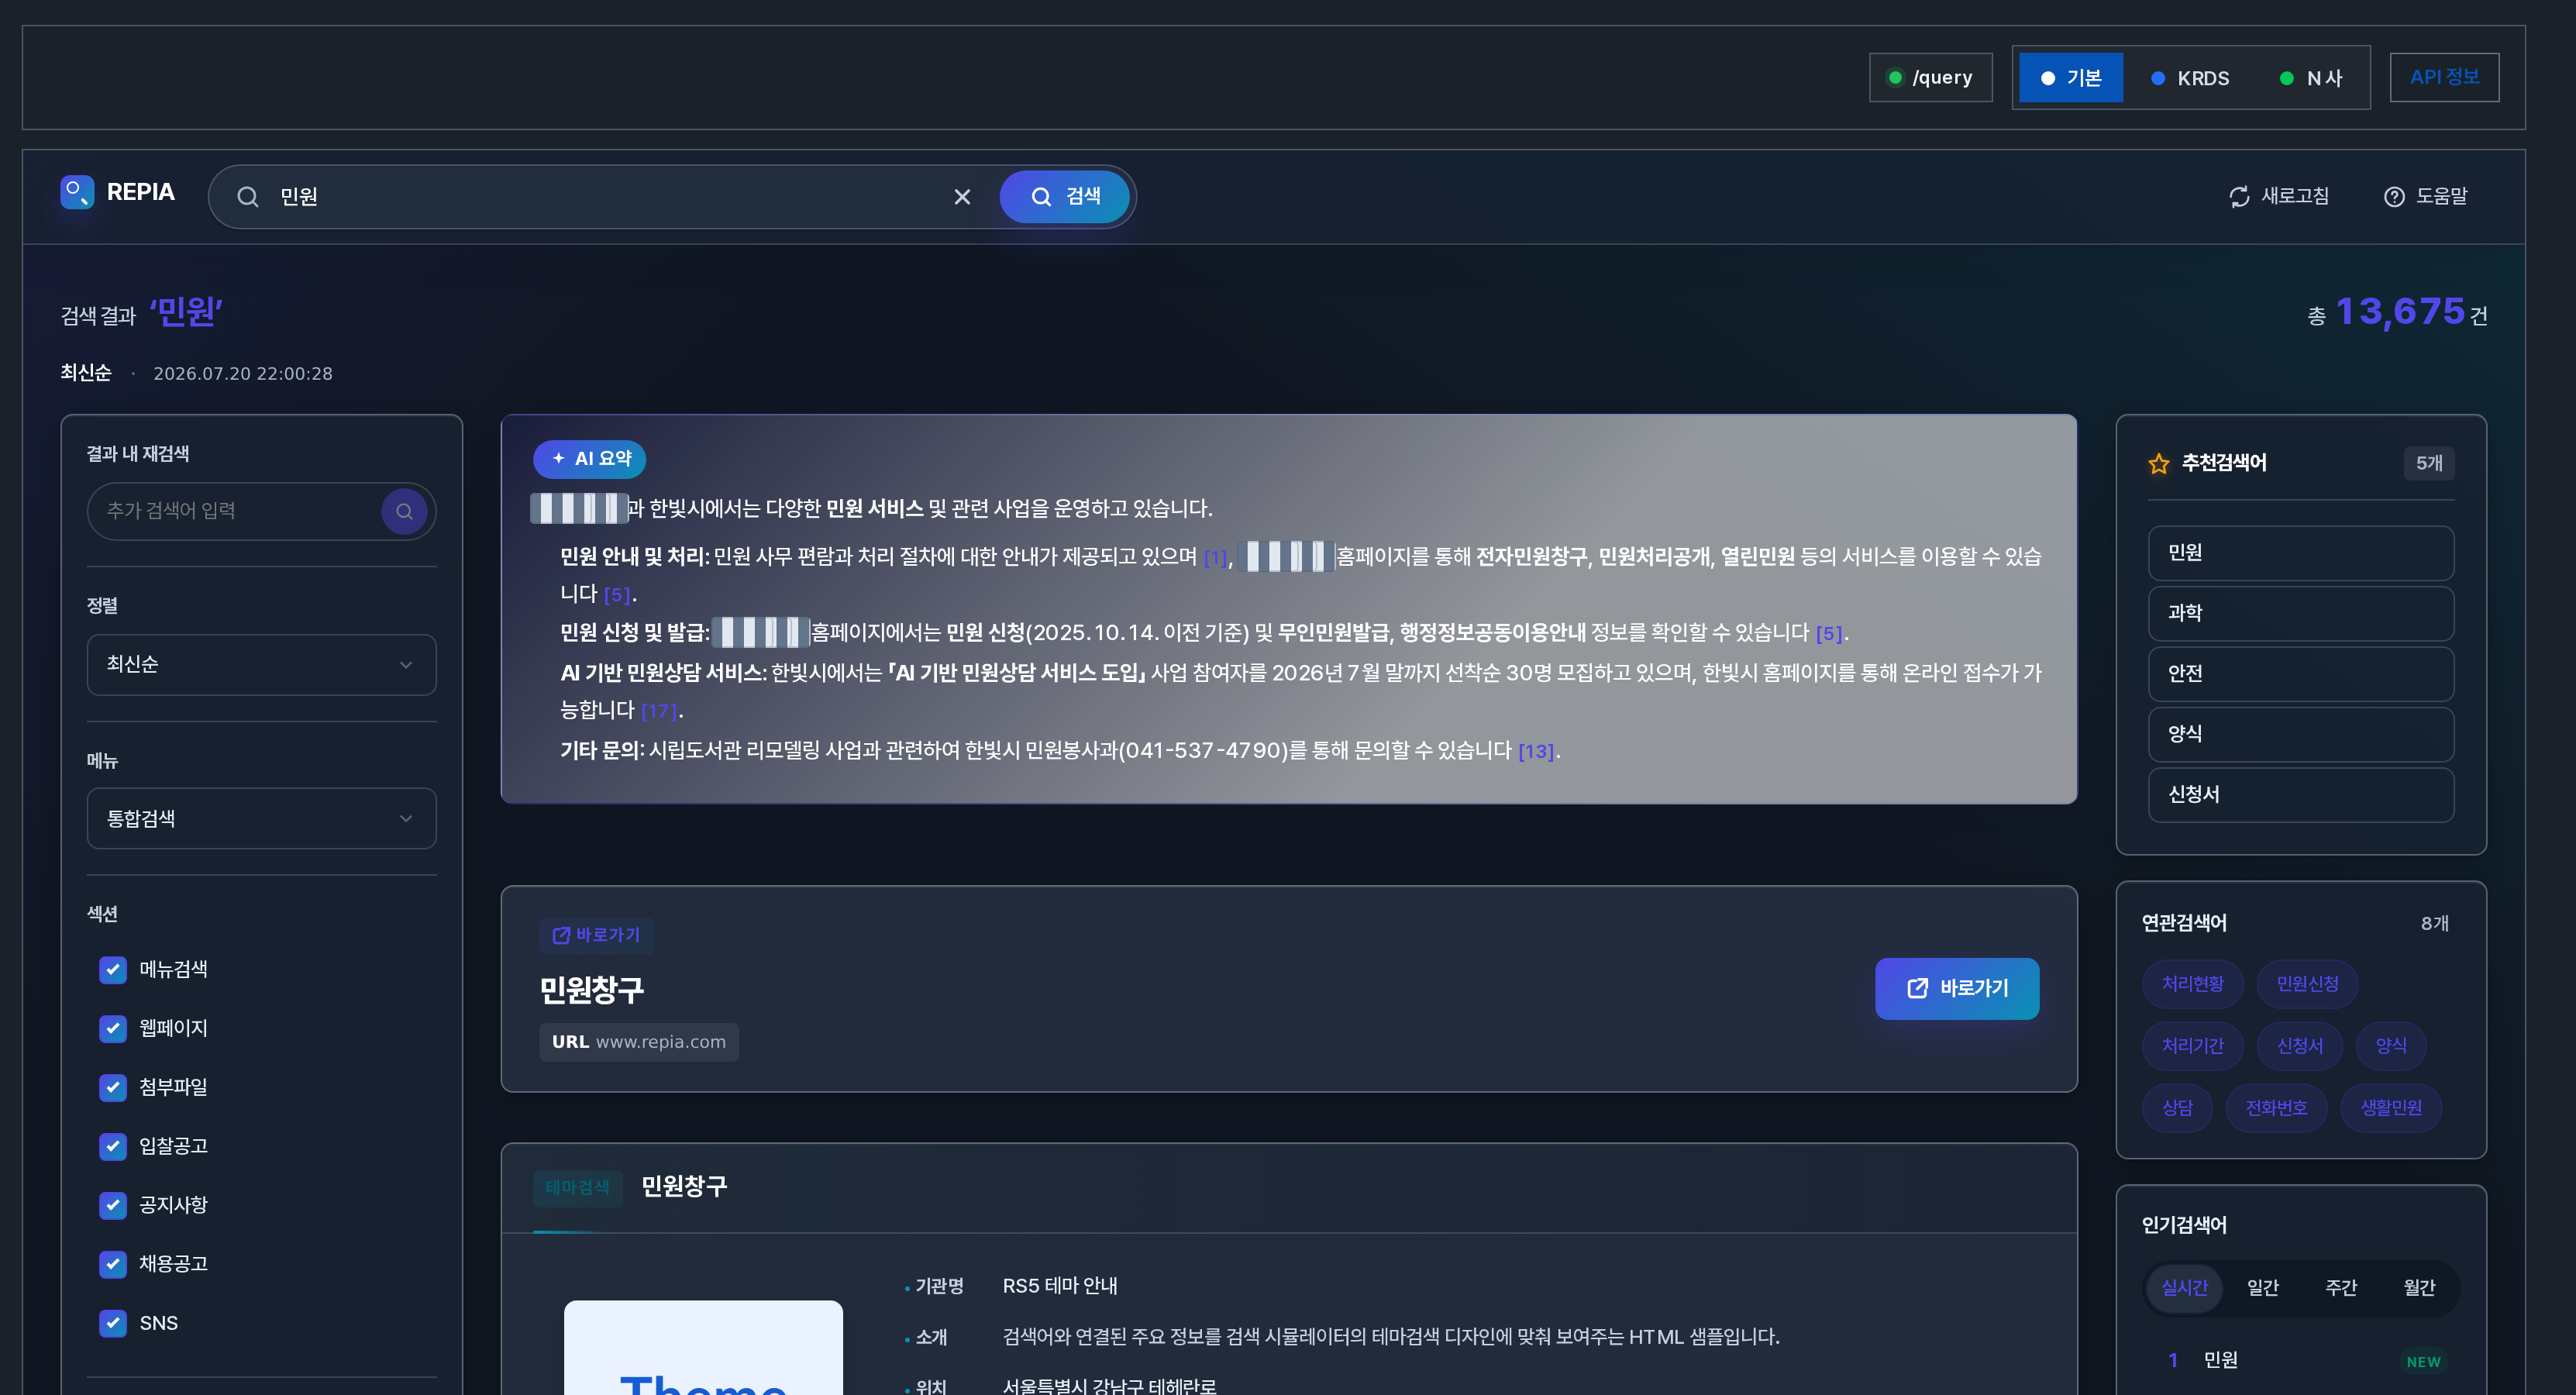Viewport: 2576px width, 1395px height.
Task: Click related keyword chip 처리현황
Action: (2192, 984)
